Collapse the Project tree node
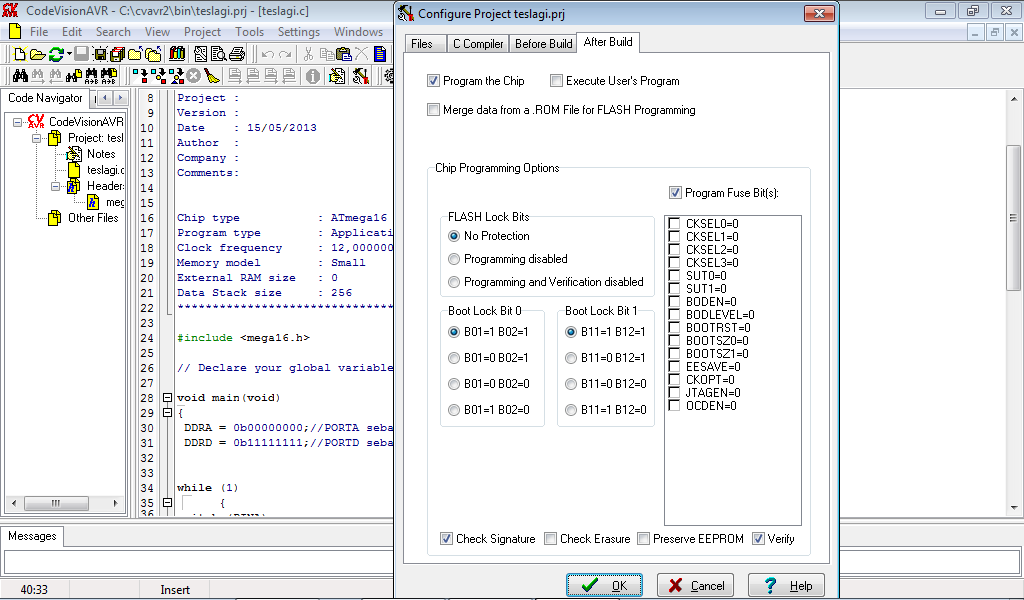This screenshot has height=600, width=1024. pos(37,138)
